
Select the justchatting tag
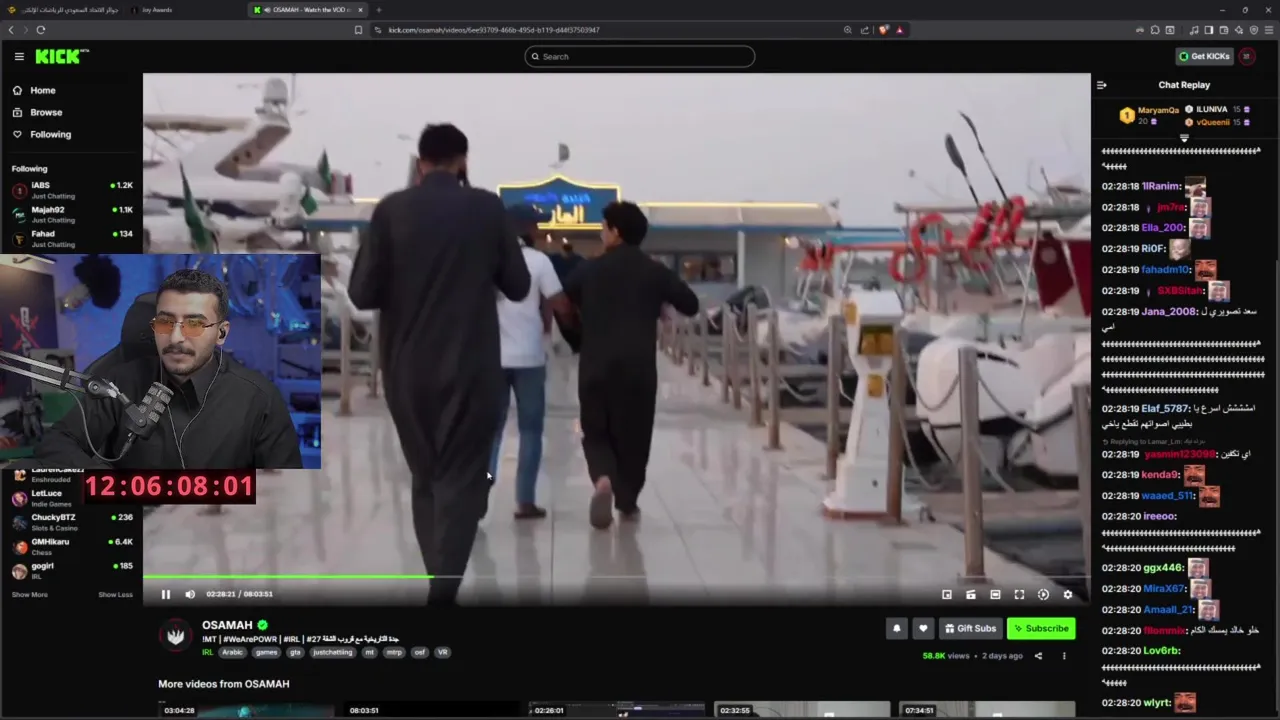[x=332, y=652]
